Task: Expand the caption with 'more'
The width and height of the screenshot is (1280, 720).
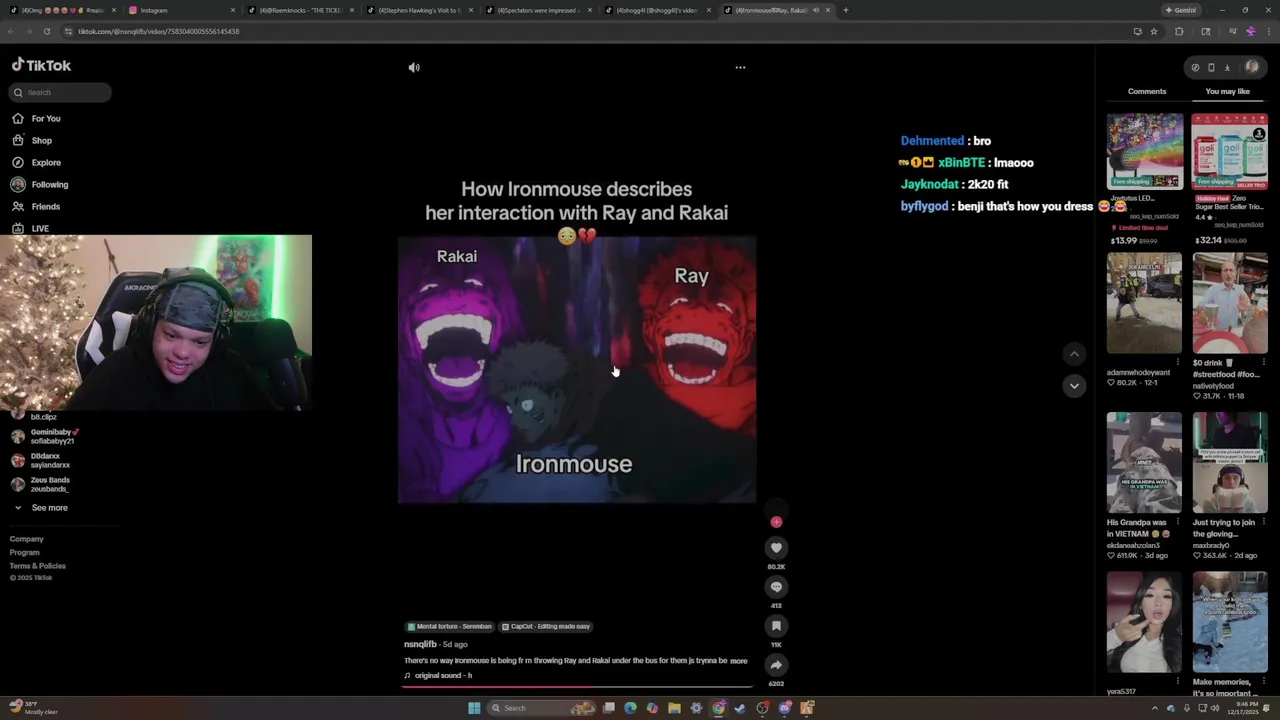Action: coord(739,661)
